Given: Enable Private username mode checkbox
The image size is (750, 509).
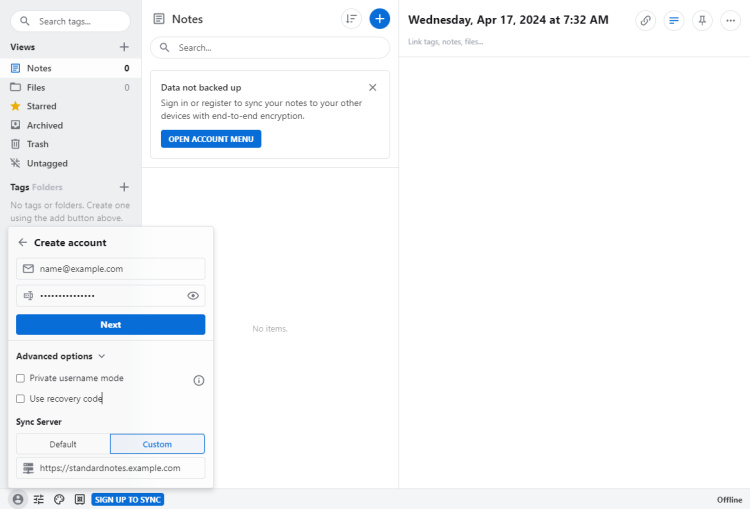Looking at the screenshot, I should click(21, 378).
